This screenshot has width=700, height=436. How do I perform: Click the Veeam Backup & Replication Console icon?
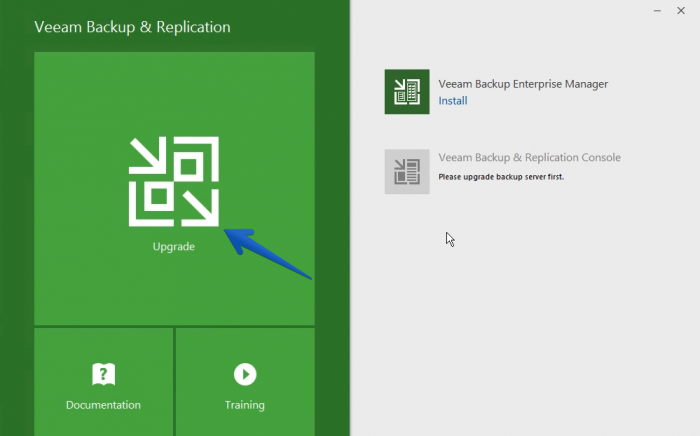click(407, 172)
